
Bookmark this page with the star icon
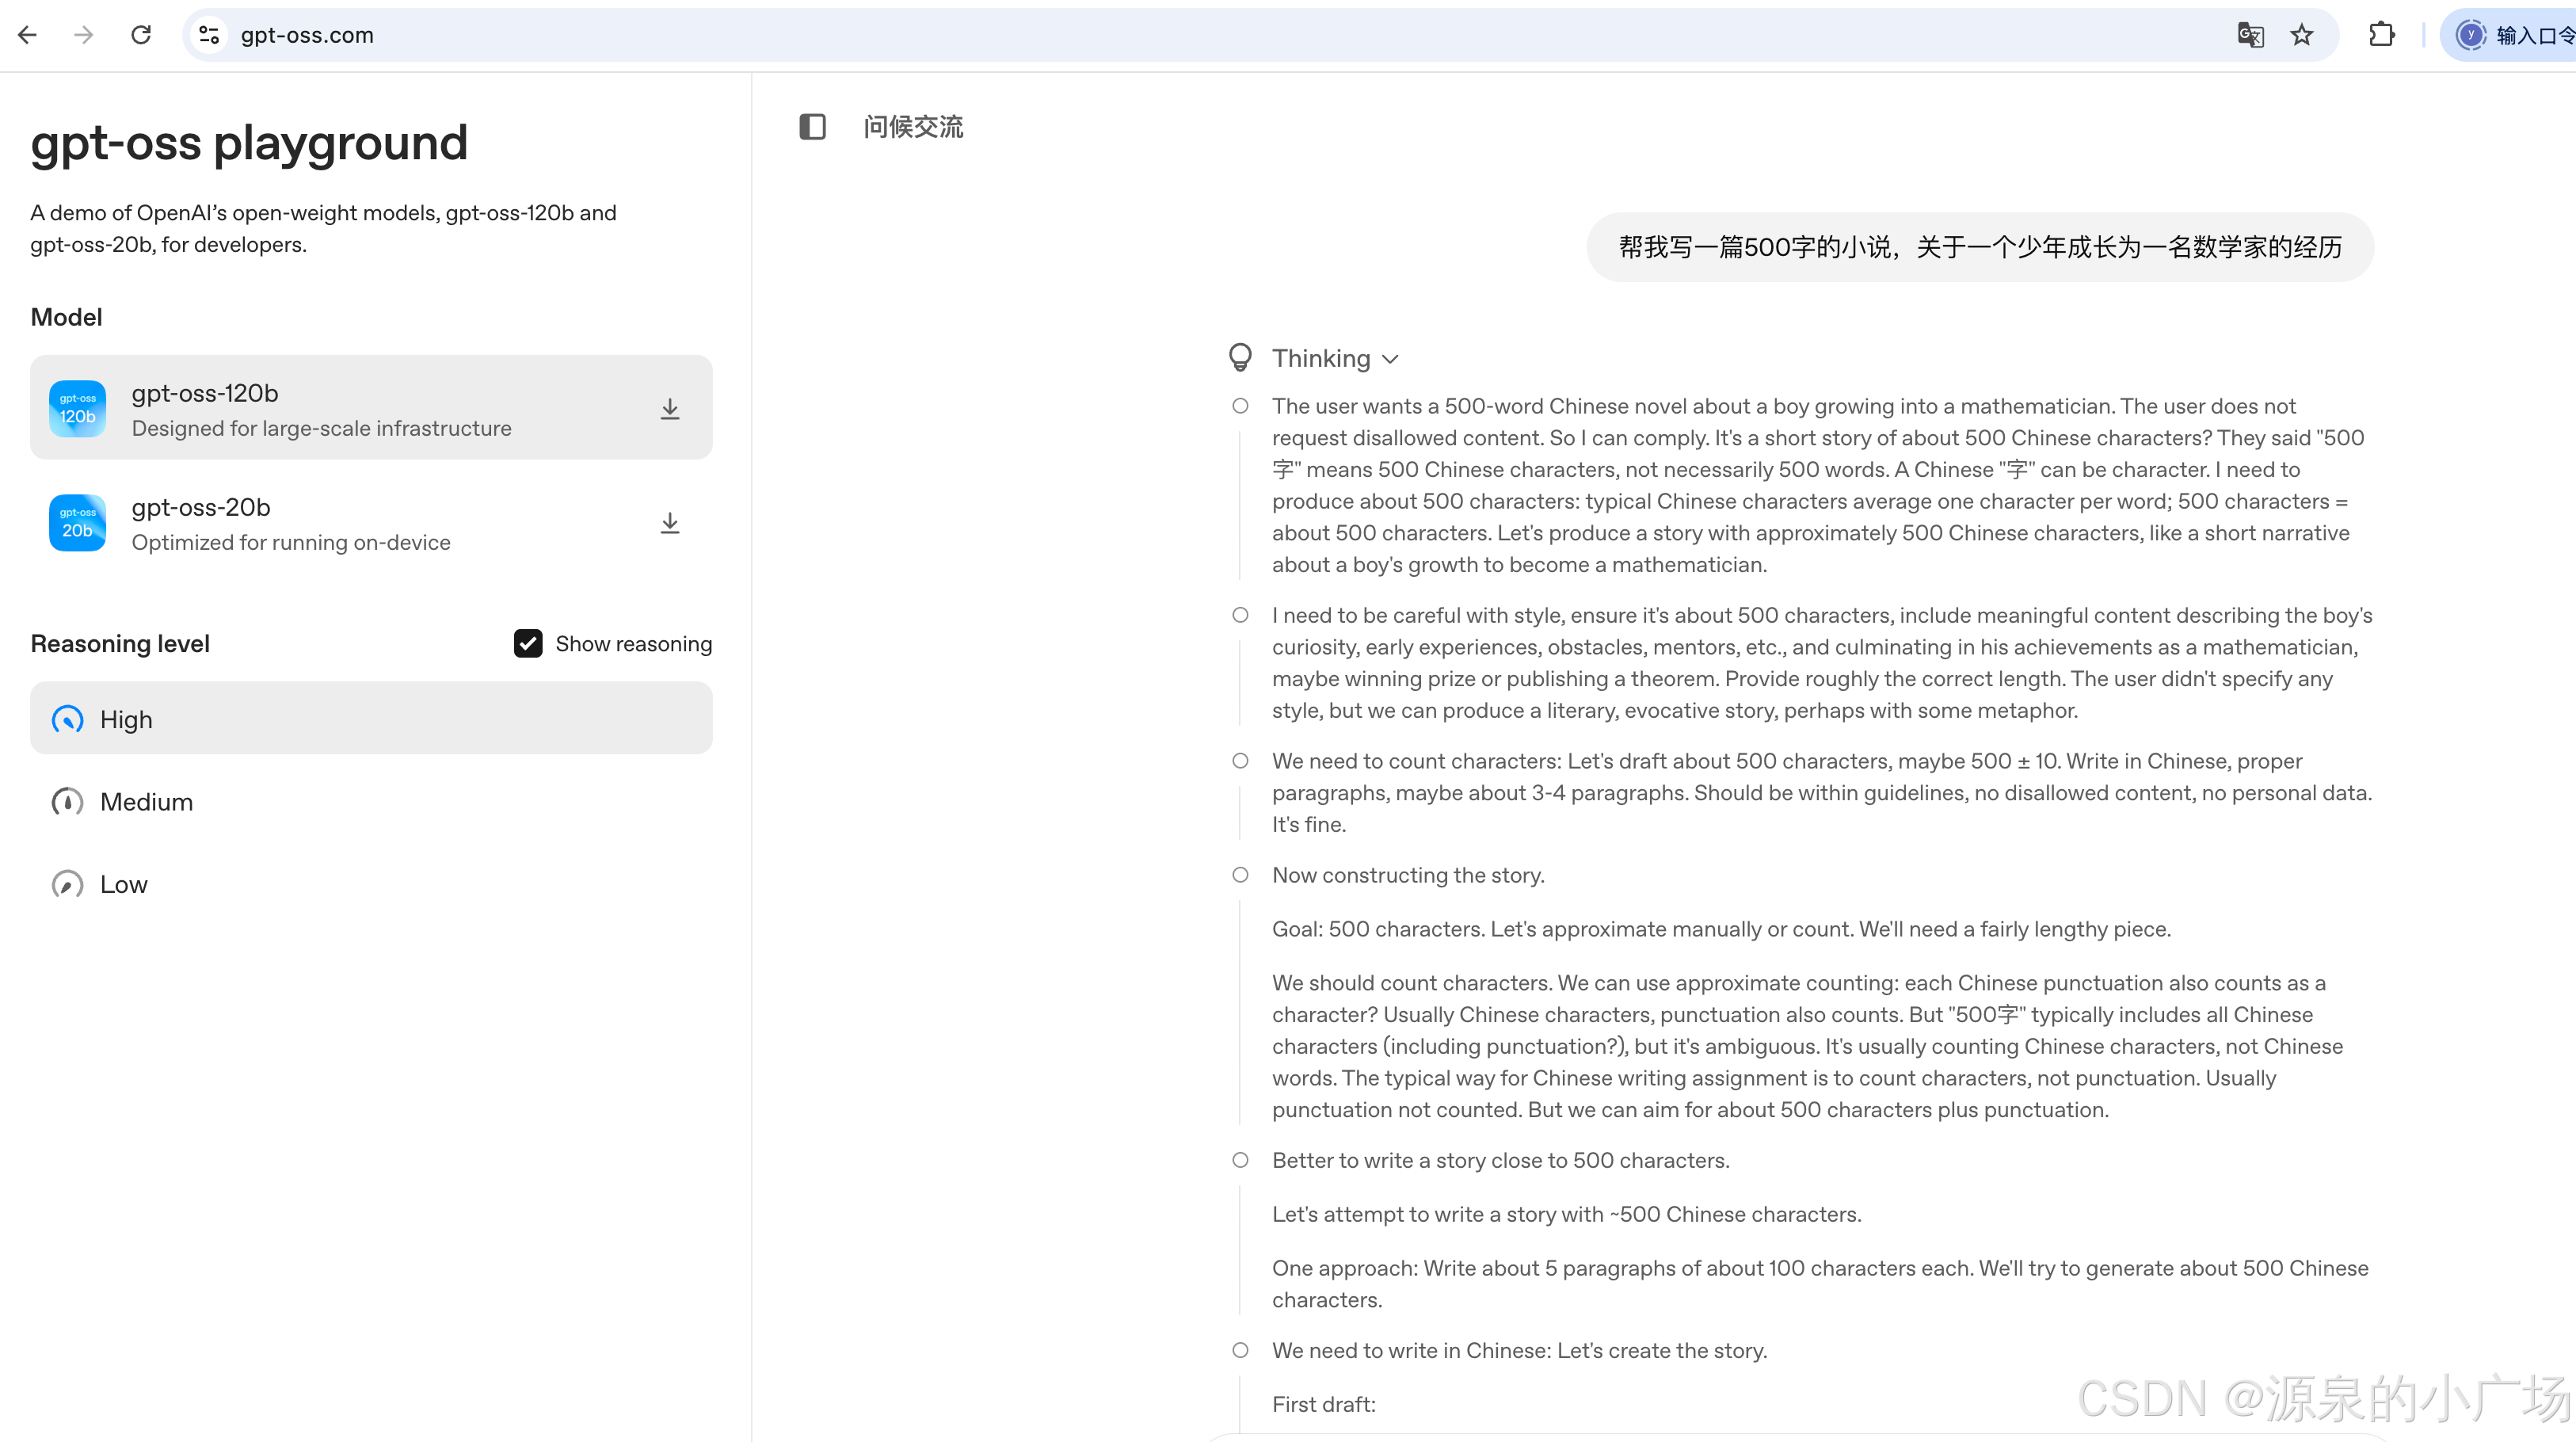click(2302, 35)
